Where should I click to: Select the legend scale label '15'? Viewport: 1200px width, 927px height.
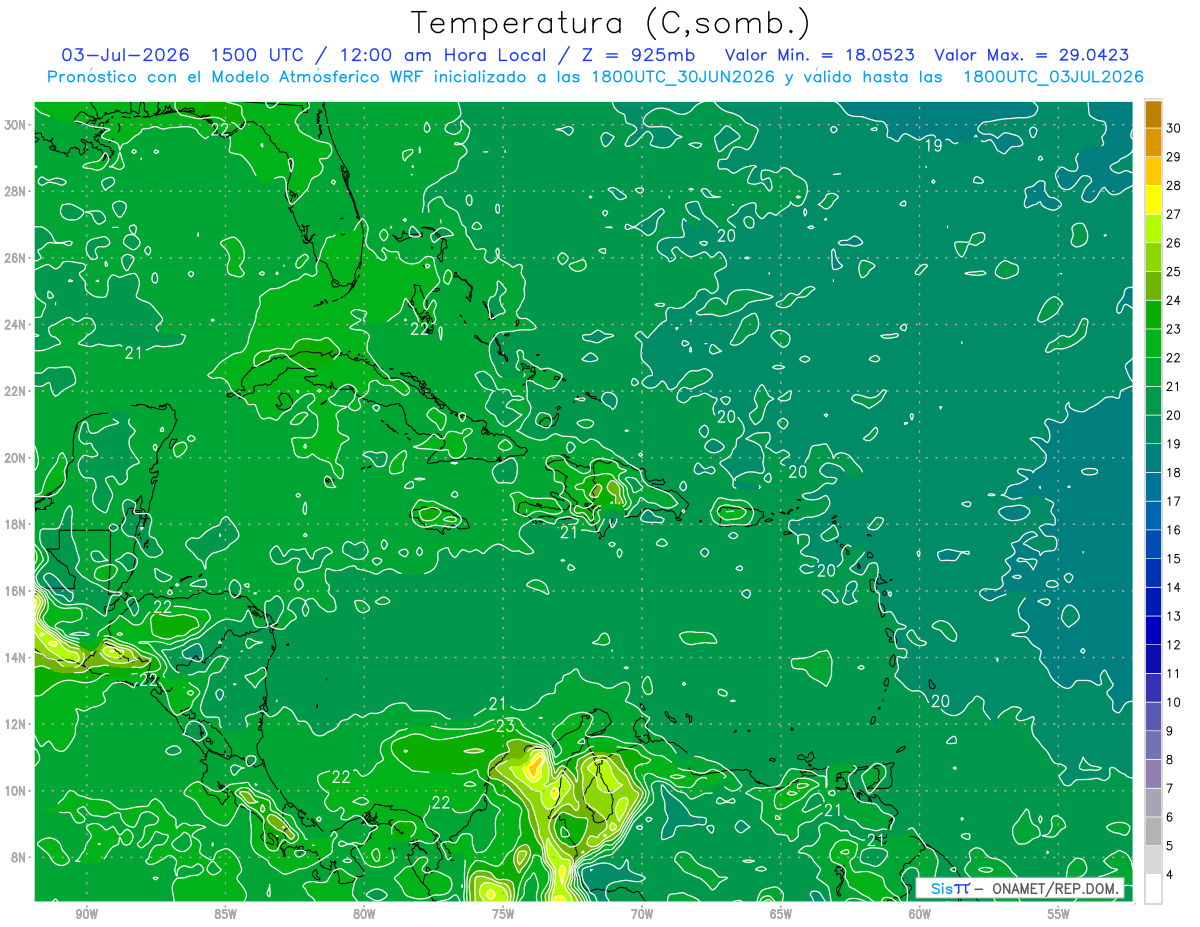pos(1174,558)
